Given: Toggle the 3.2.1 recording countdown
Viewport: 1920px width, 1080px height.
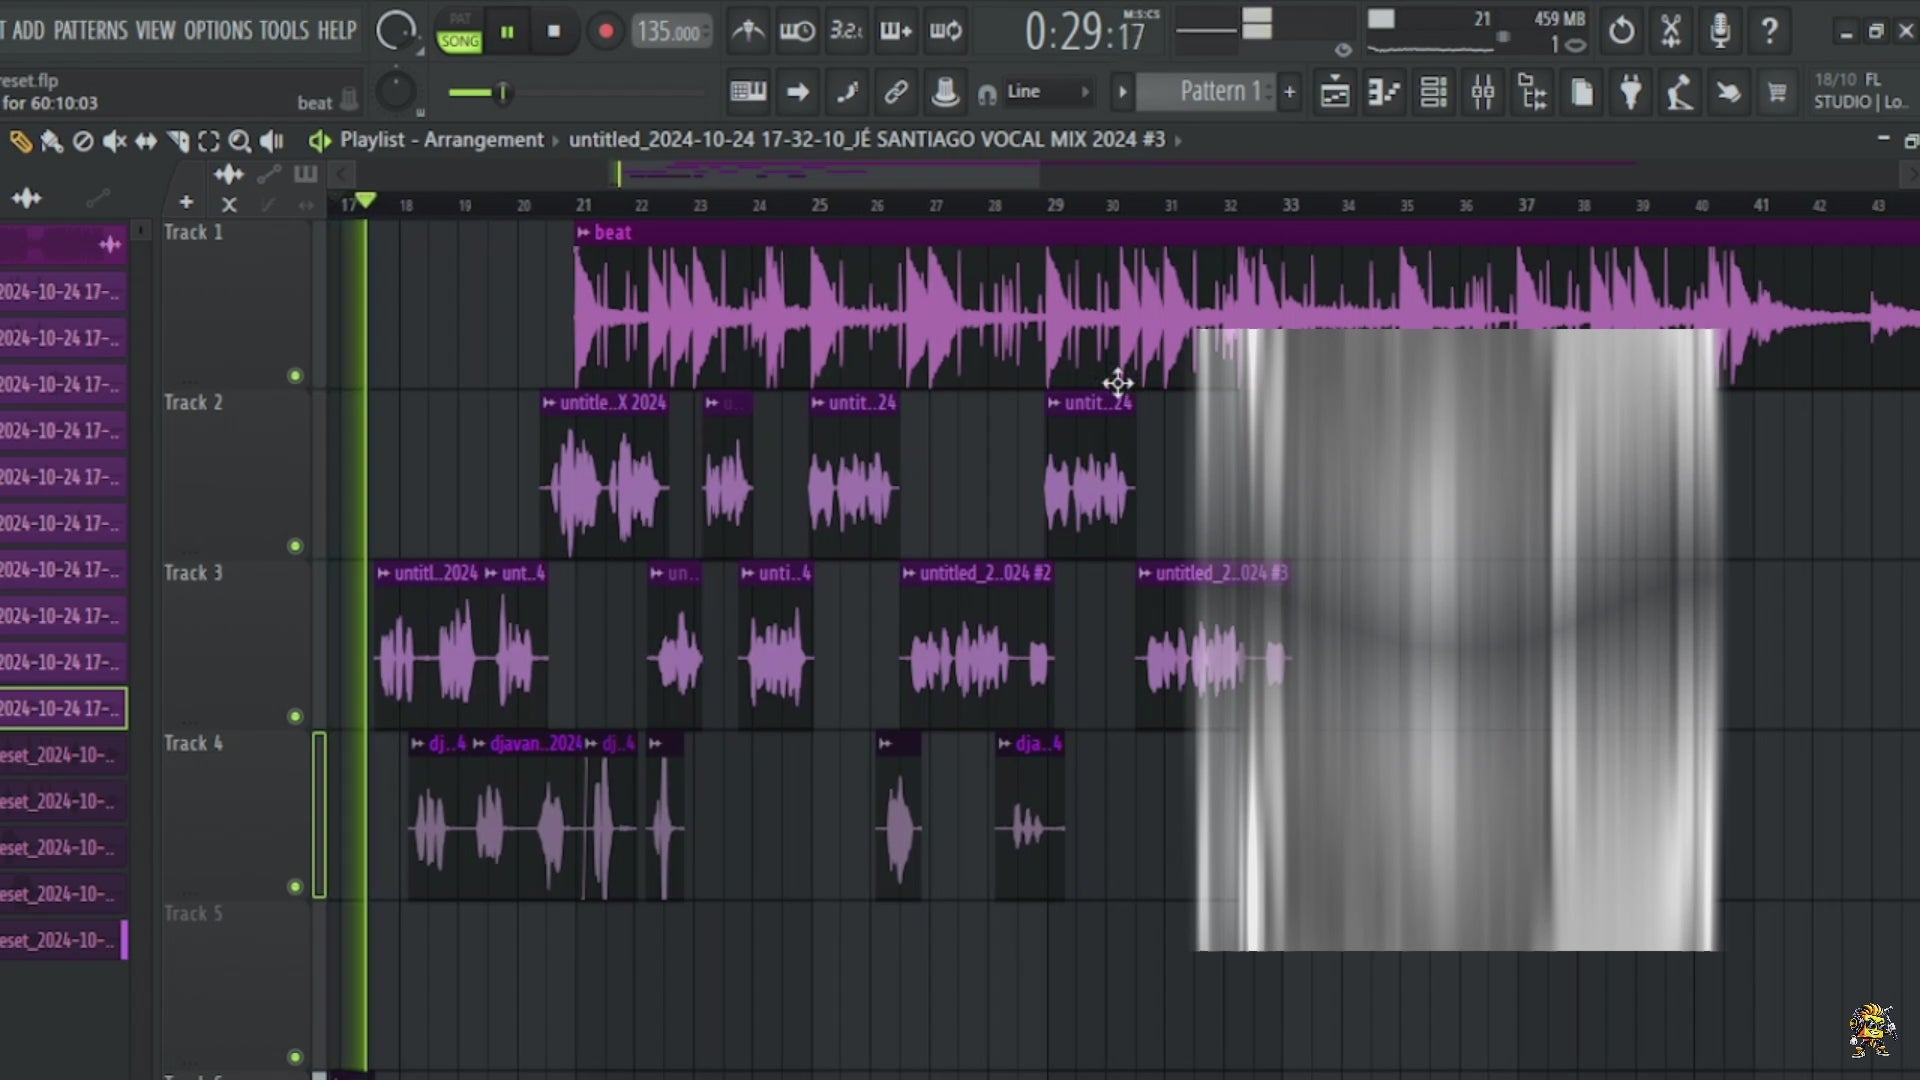Looking at the screenshot, I should pos(847,31).
